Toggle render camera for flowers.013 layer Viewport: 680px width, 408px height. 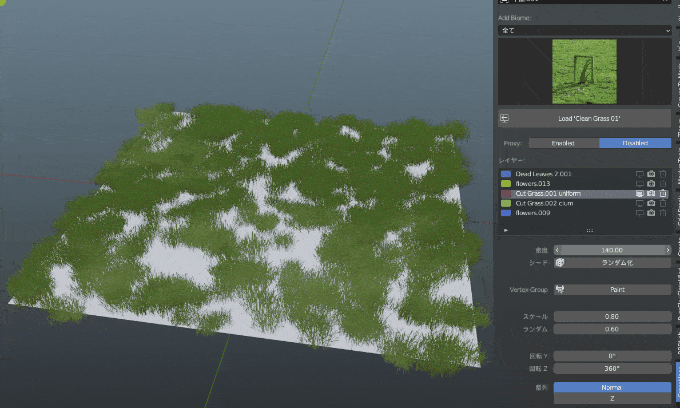(651, 183)
